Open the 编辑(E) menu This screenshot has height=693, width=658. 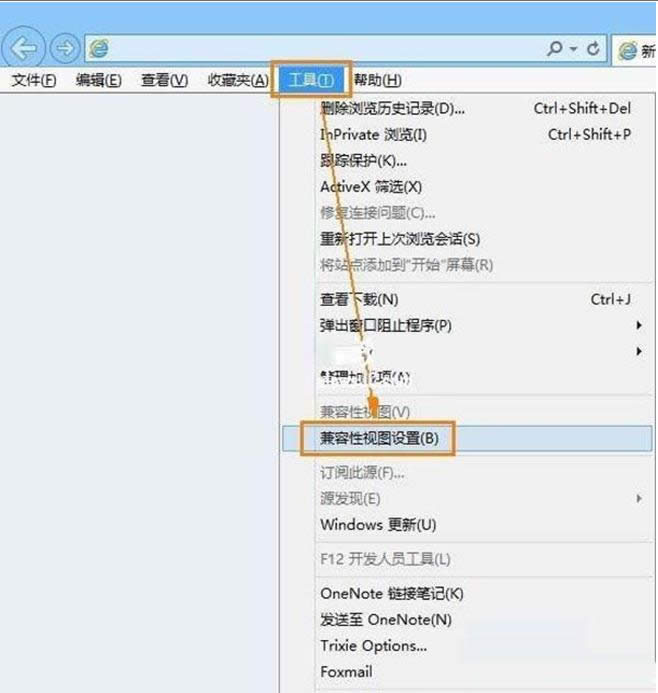coord(99,80)
